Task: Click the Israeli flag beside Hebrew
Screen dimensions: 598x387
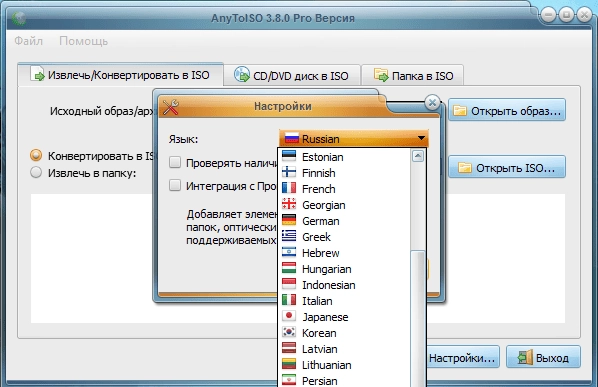Action: click(289, 252)
